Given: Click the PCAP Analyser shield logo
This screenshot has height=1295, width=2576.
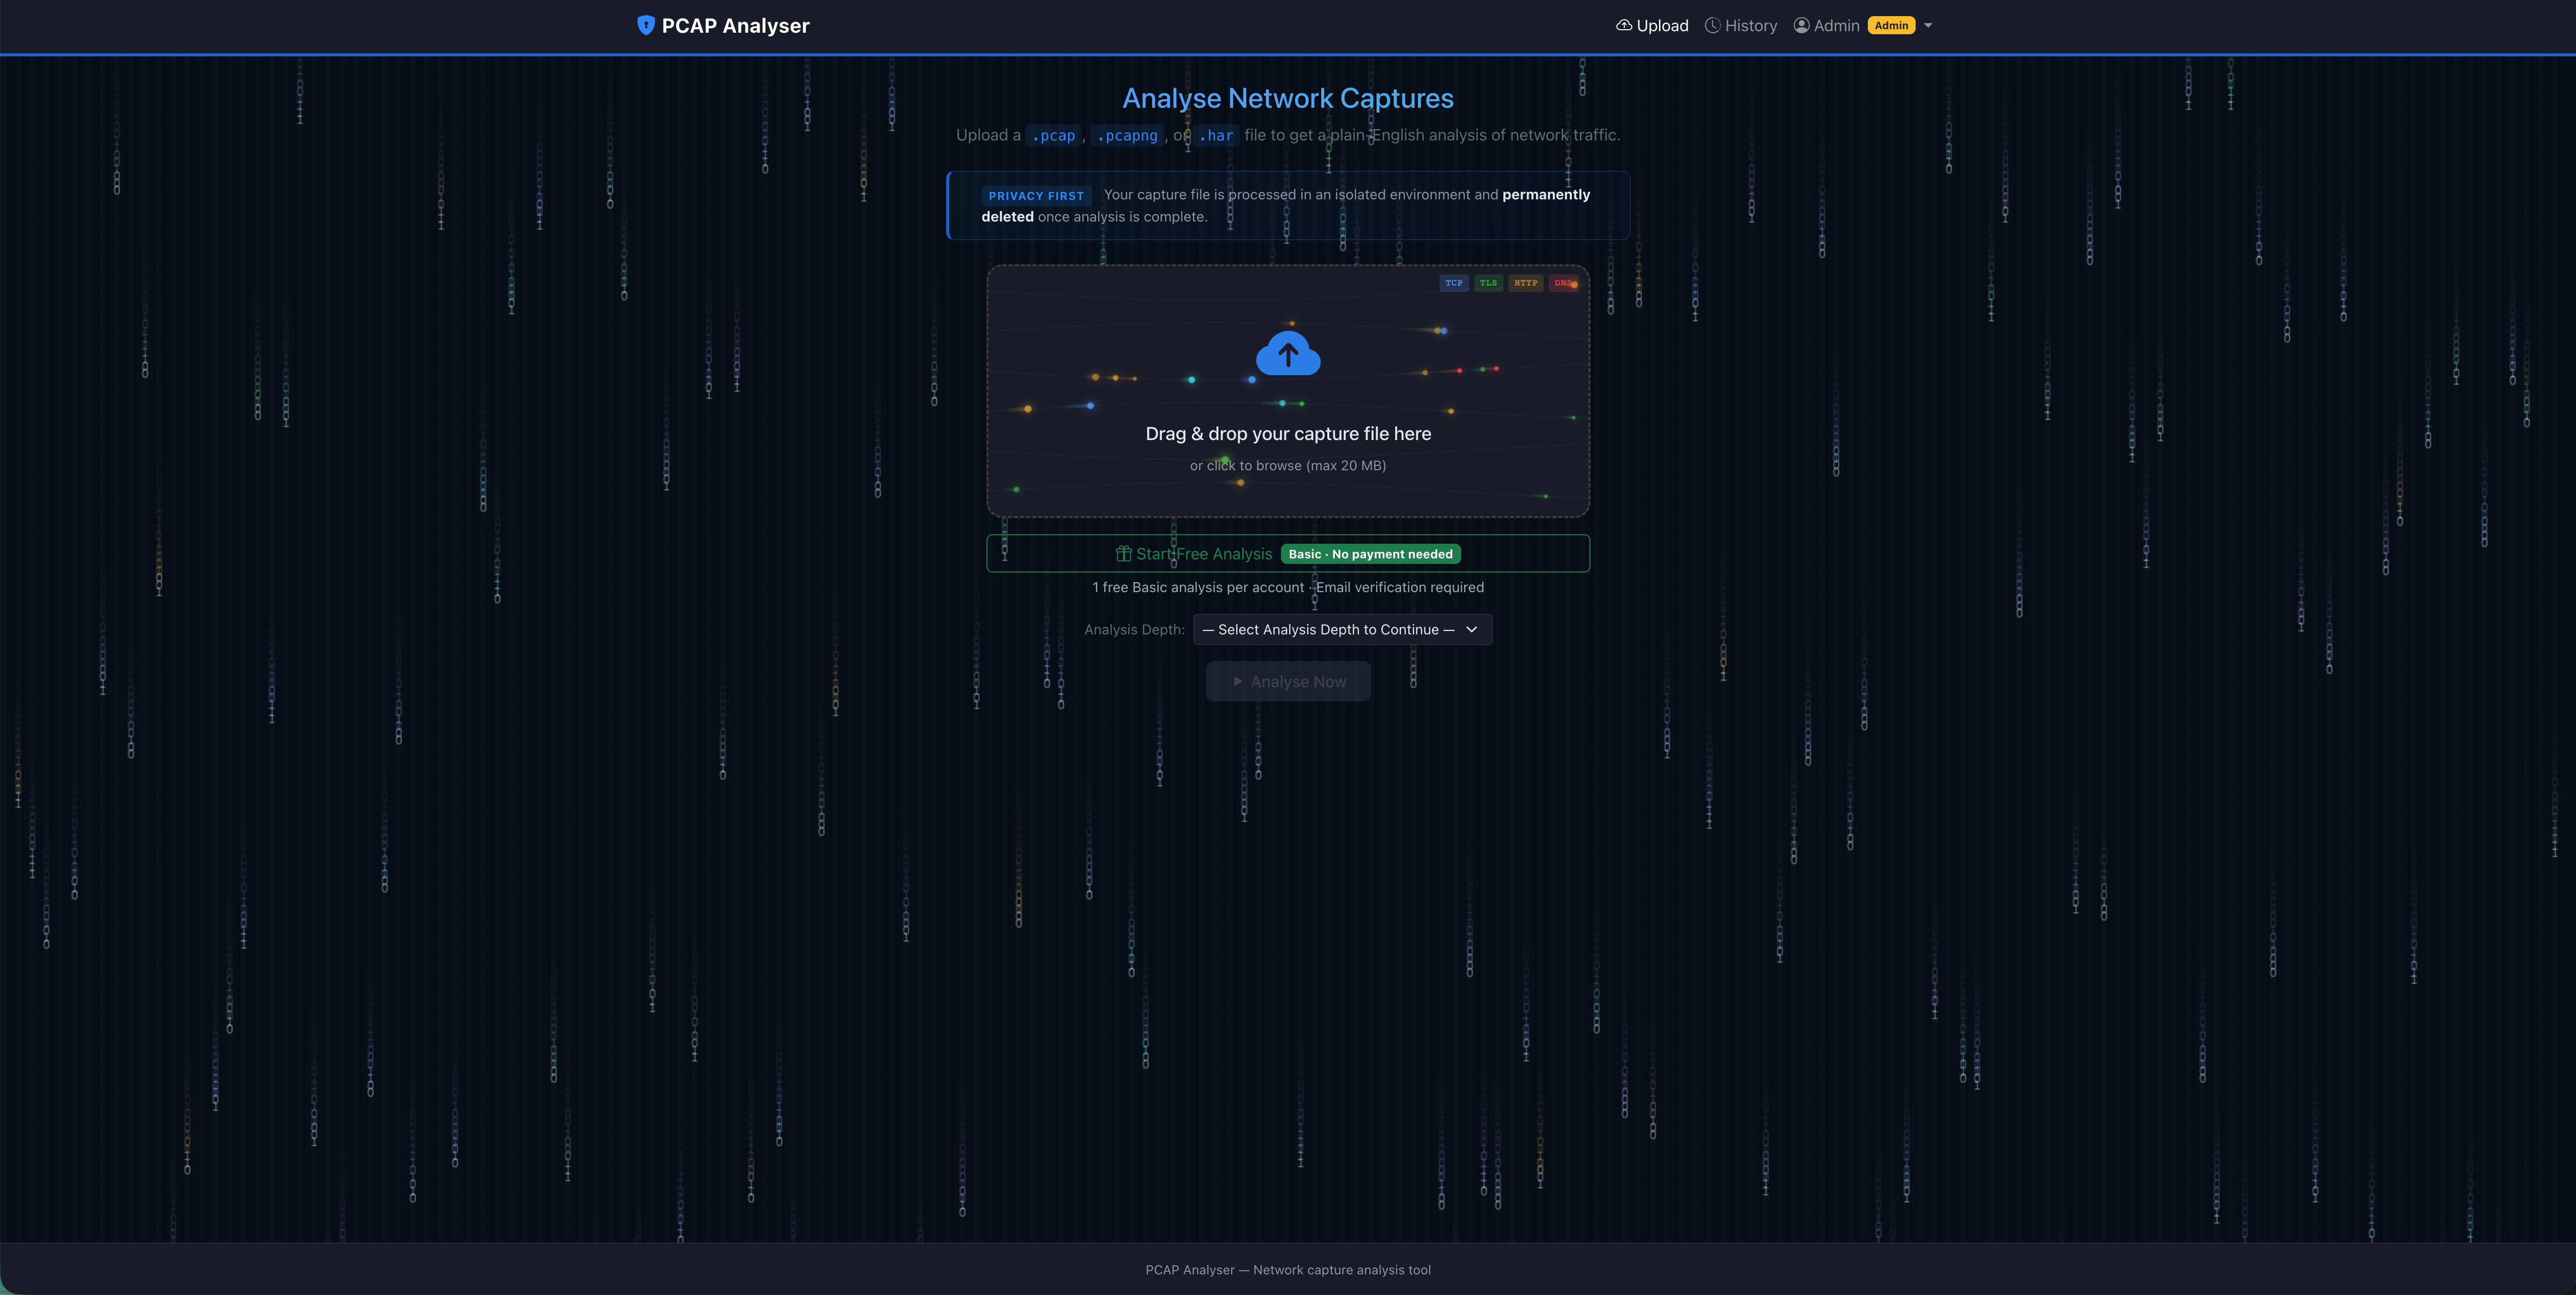Looking at the screenshot, I should [x=646, y=25].
